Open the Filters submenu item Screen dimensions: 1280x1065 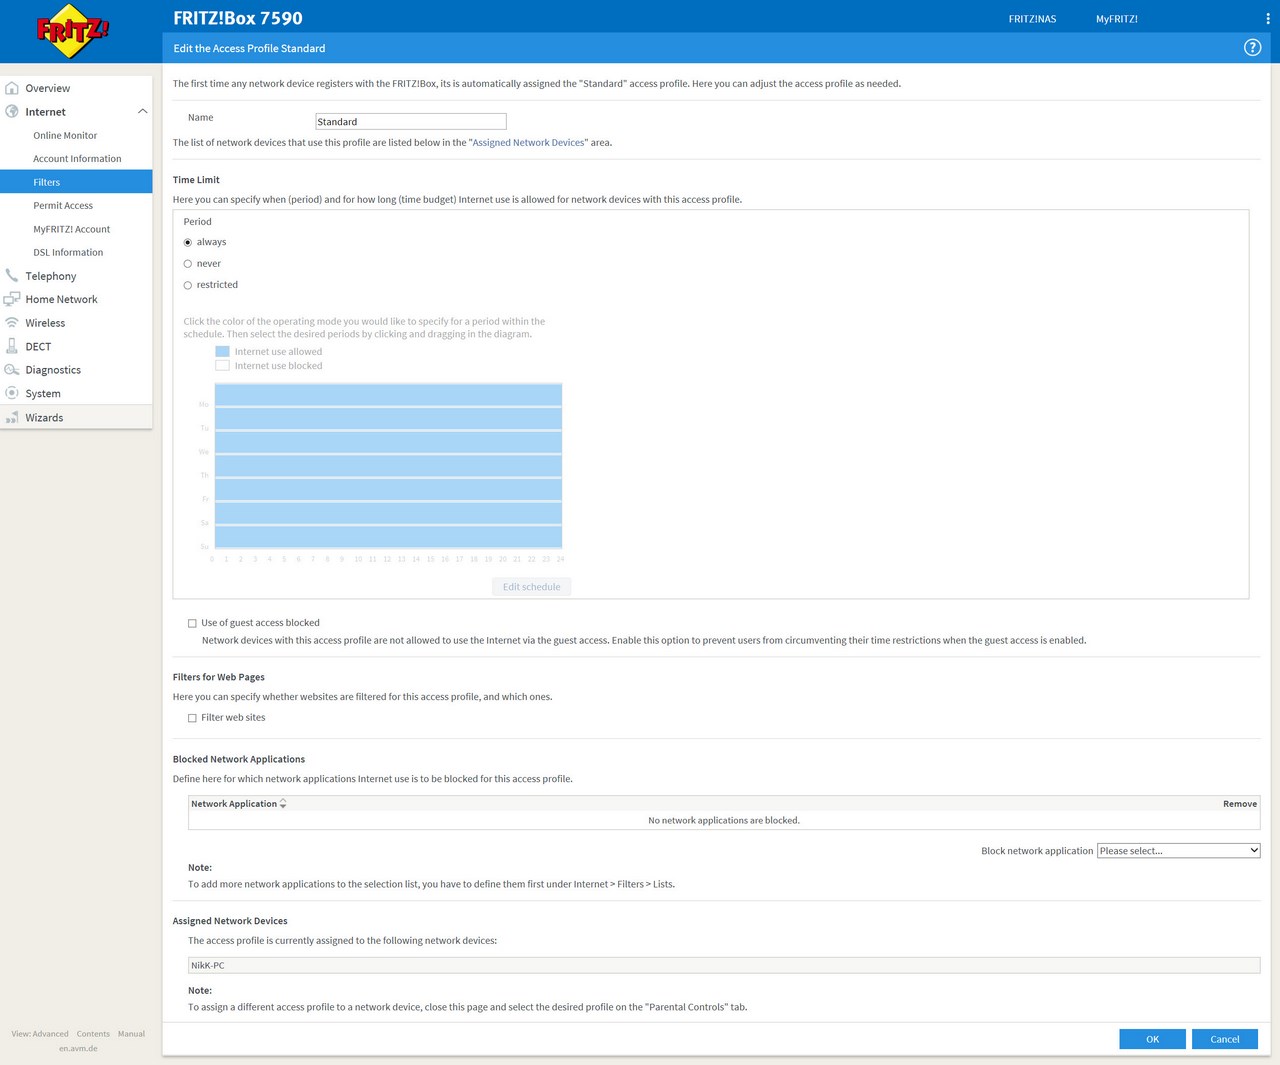[76, 182]
